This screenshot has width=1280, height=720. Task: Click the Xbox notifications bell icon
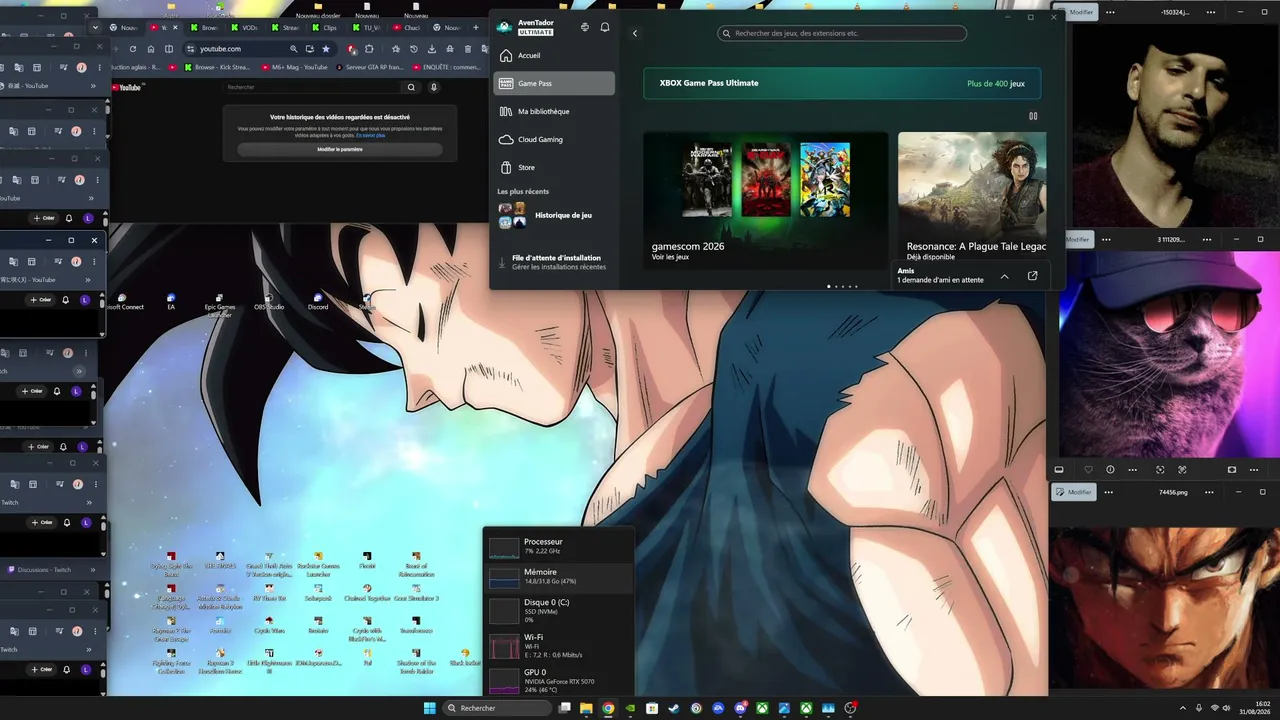point(605,27)
